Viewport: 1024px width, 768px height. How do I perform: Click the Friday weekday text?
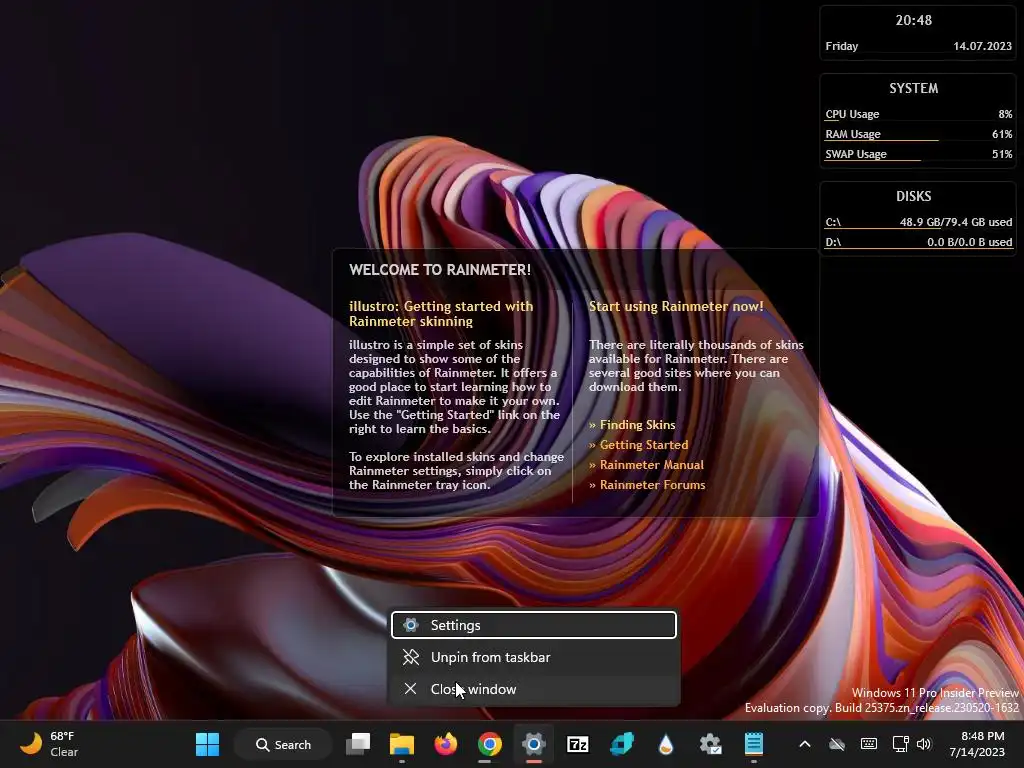[841, 46]
